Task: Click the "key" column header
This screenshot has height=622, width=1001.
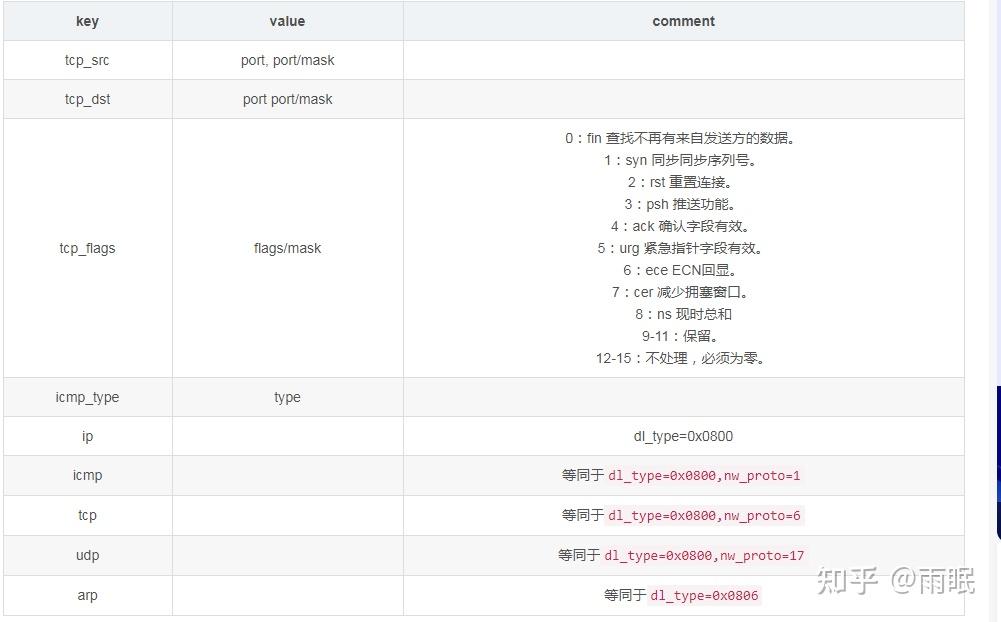Action: tap(87, 21)
